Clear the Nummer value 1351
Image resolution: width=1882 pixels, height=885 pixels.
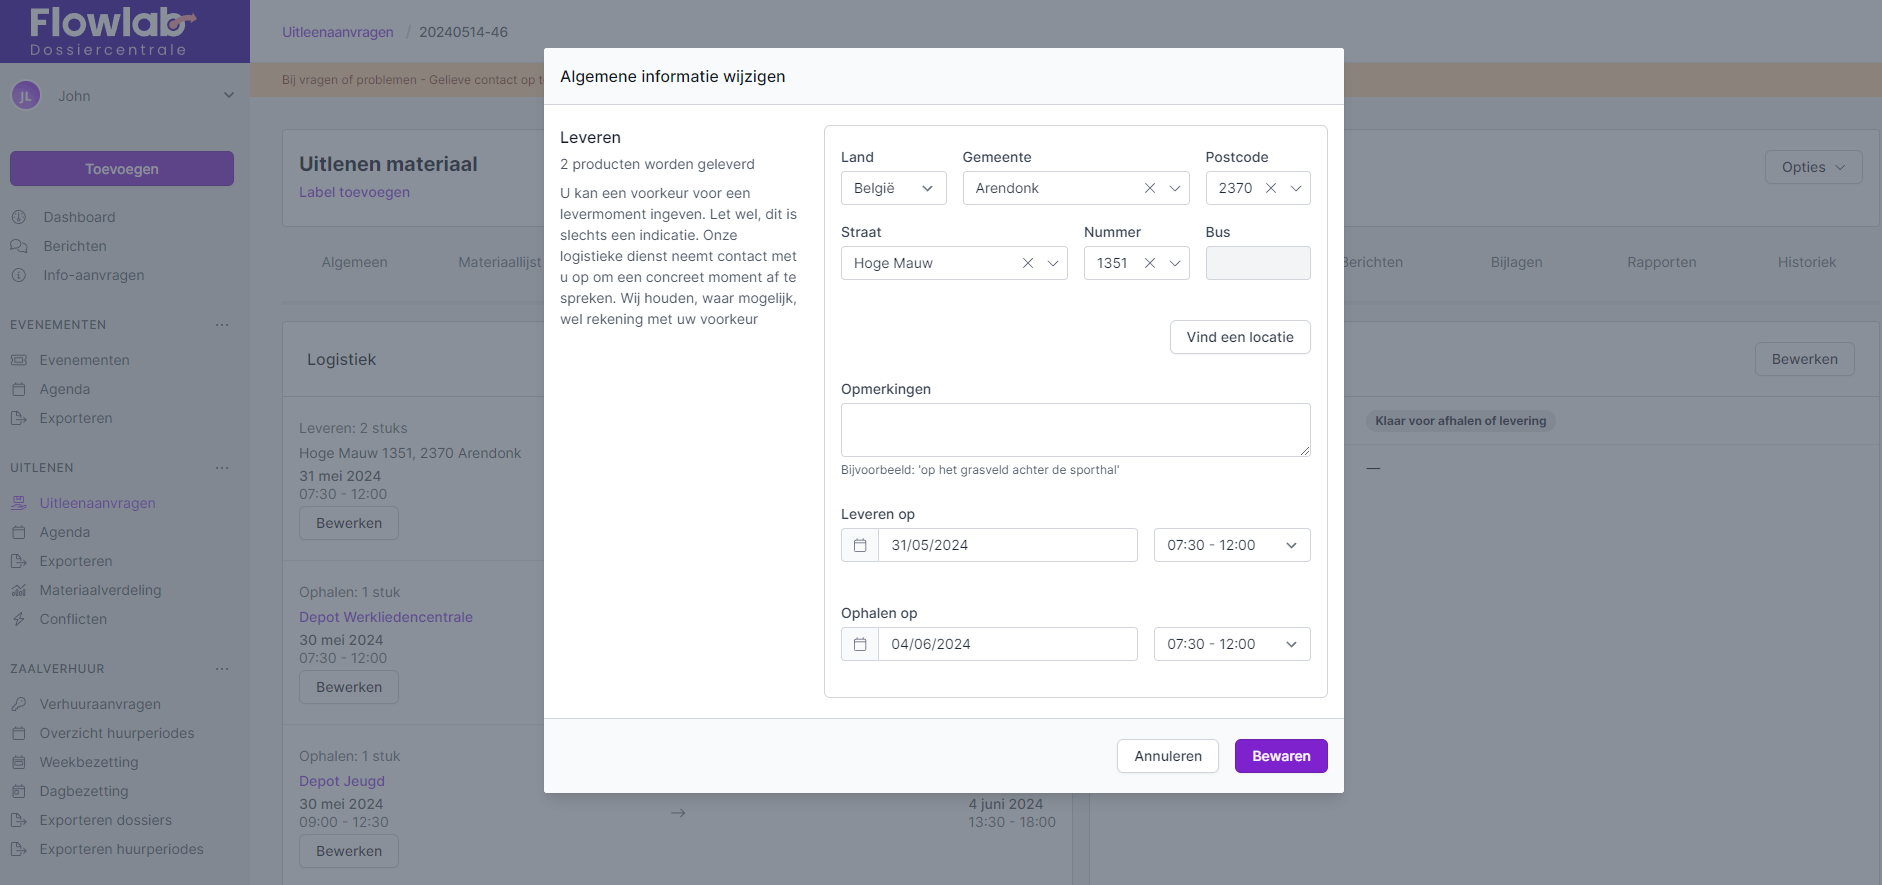click(x=1149, y=263)
